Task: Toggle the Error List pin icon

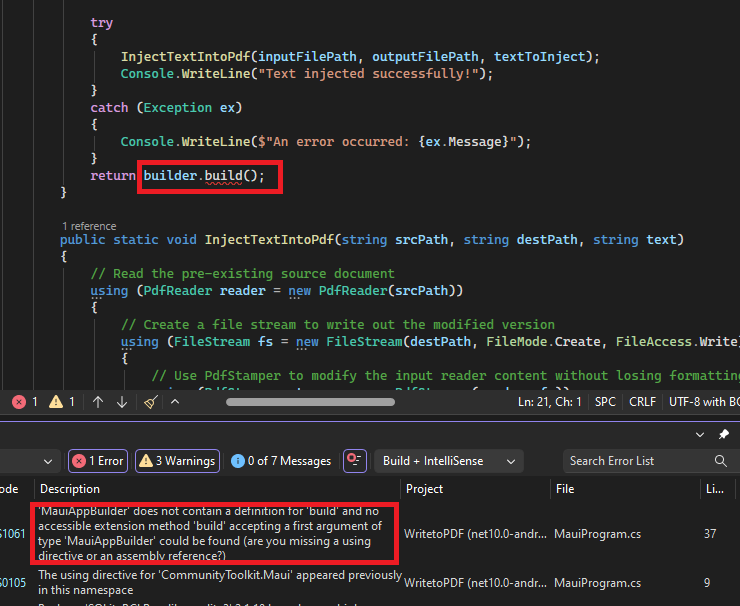Action: click(x=723, y=434)
